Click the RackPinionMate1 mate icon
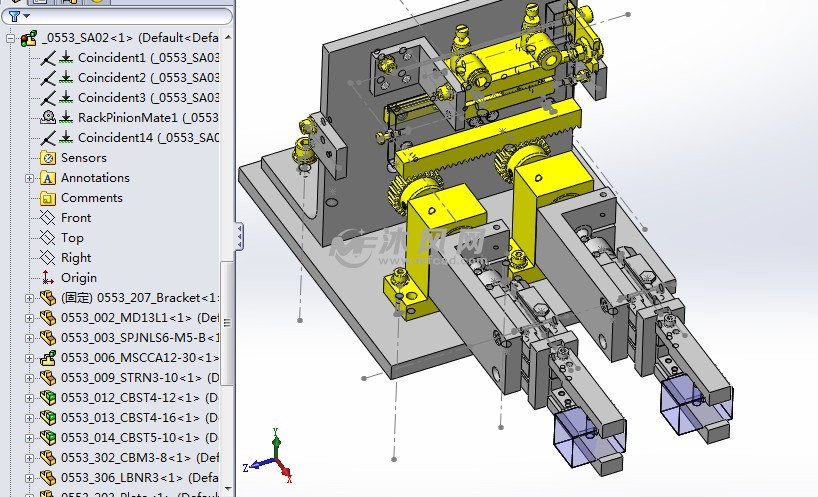The image size is (818, 497). tap(48, 118)
